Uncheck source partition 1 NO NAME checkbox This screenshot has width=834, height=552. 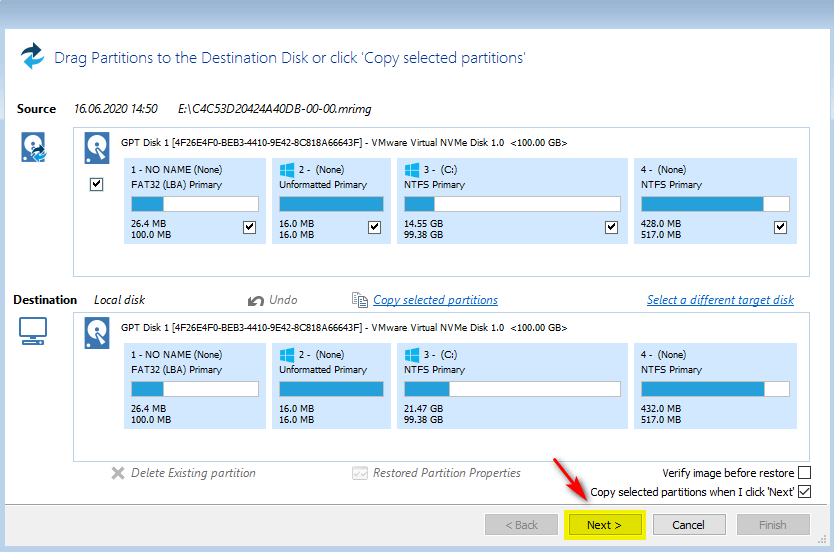click(249, 228)
